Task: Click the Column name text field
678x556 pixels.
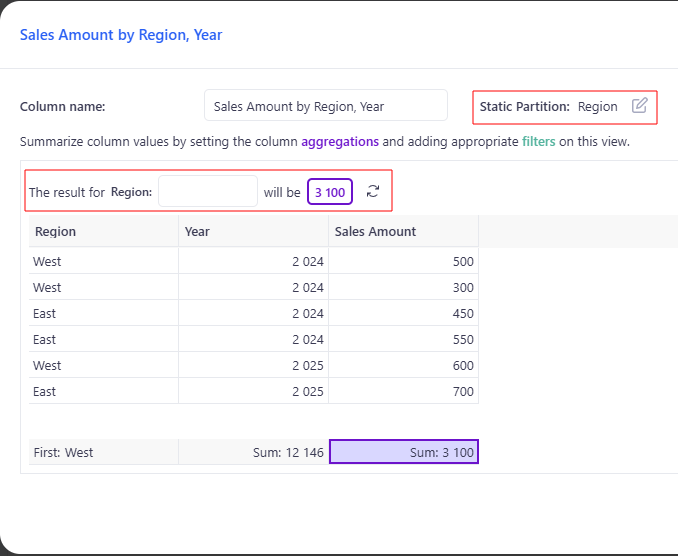Action: 325,106
